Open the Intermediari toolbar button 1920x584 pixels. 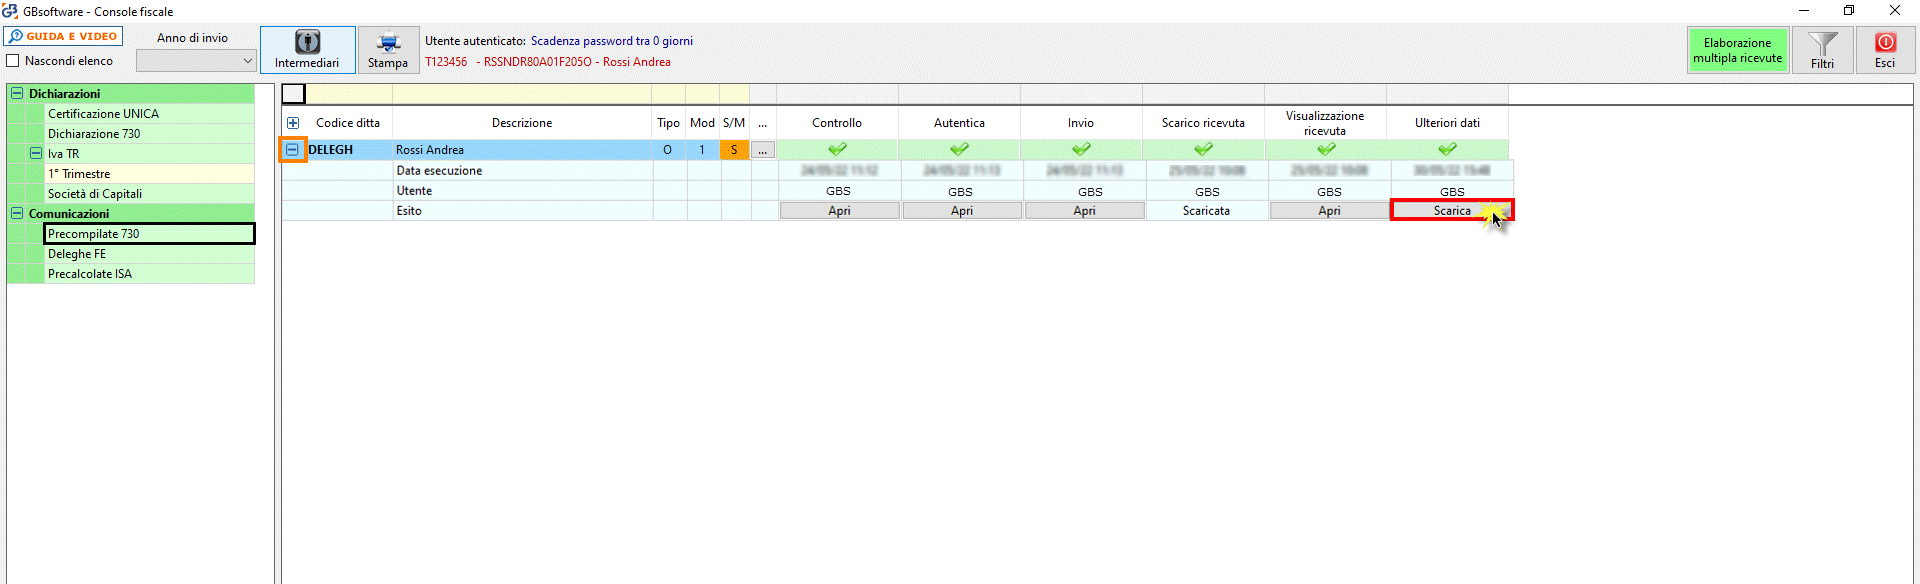(307, 50)
